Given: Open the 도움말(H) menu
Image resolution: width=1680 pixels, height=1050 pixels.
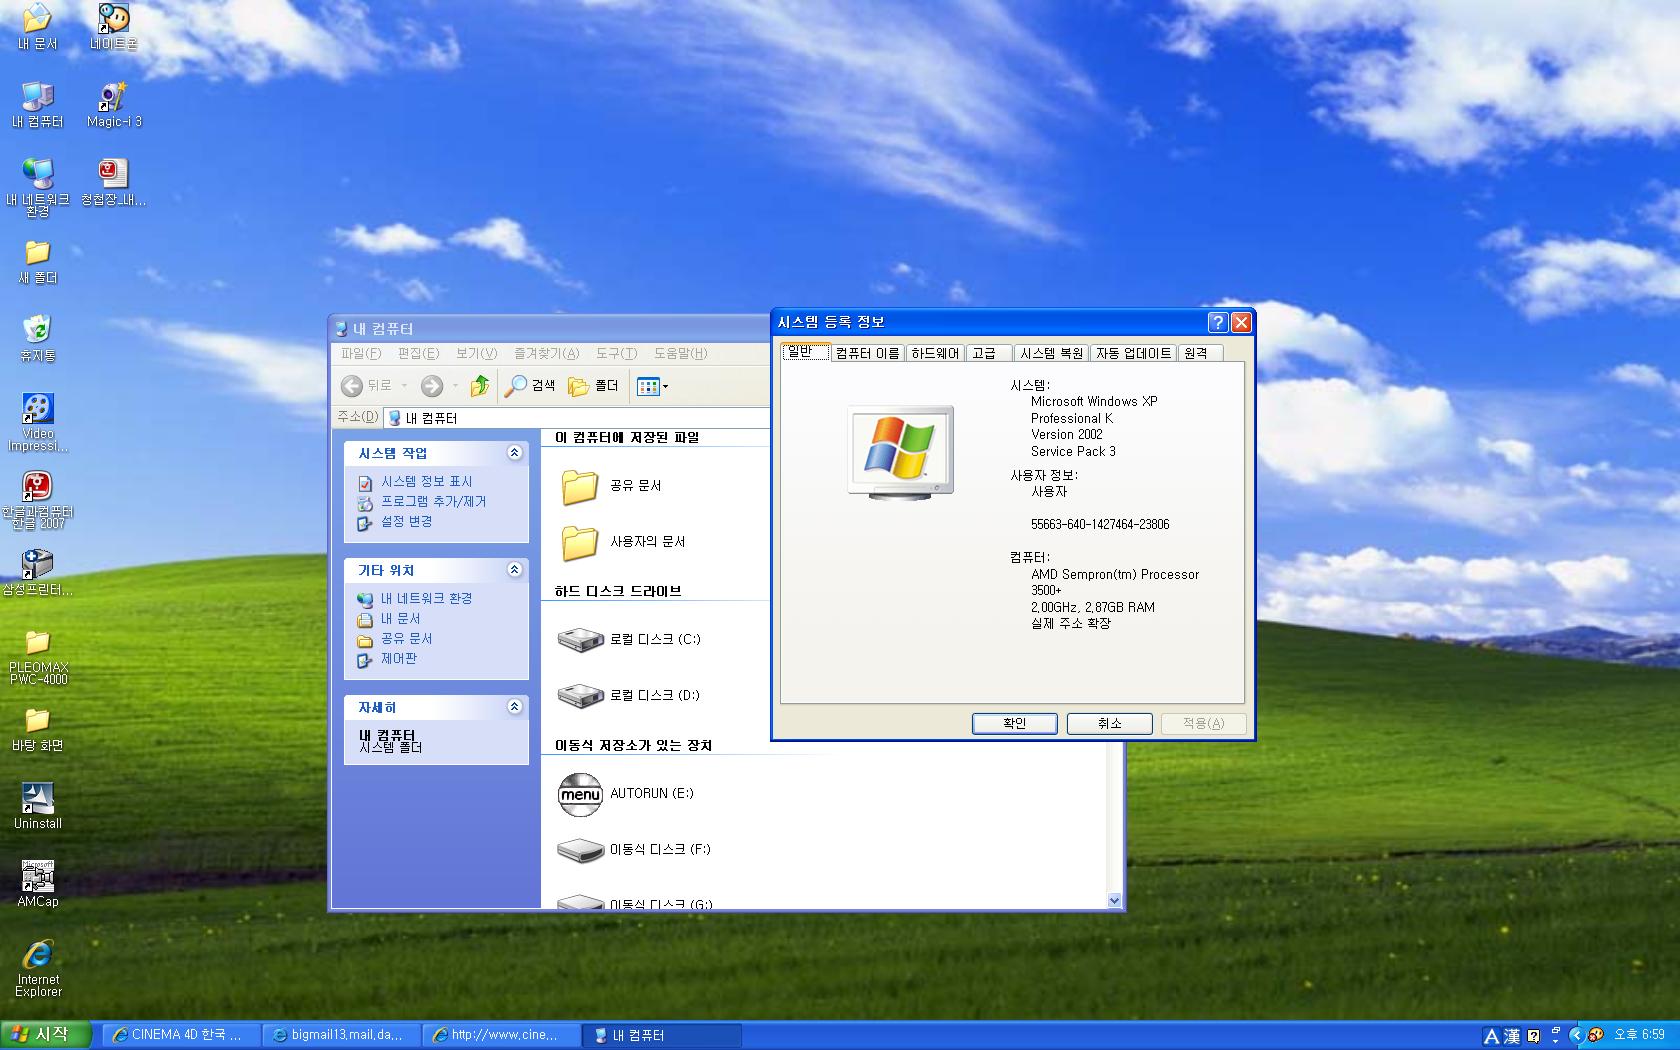Looking at the screenshot, I should (680, 353).
